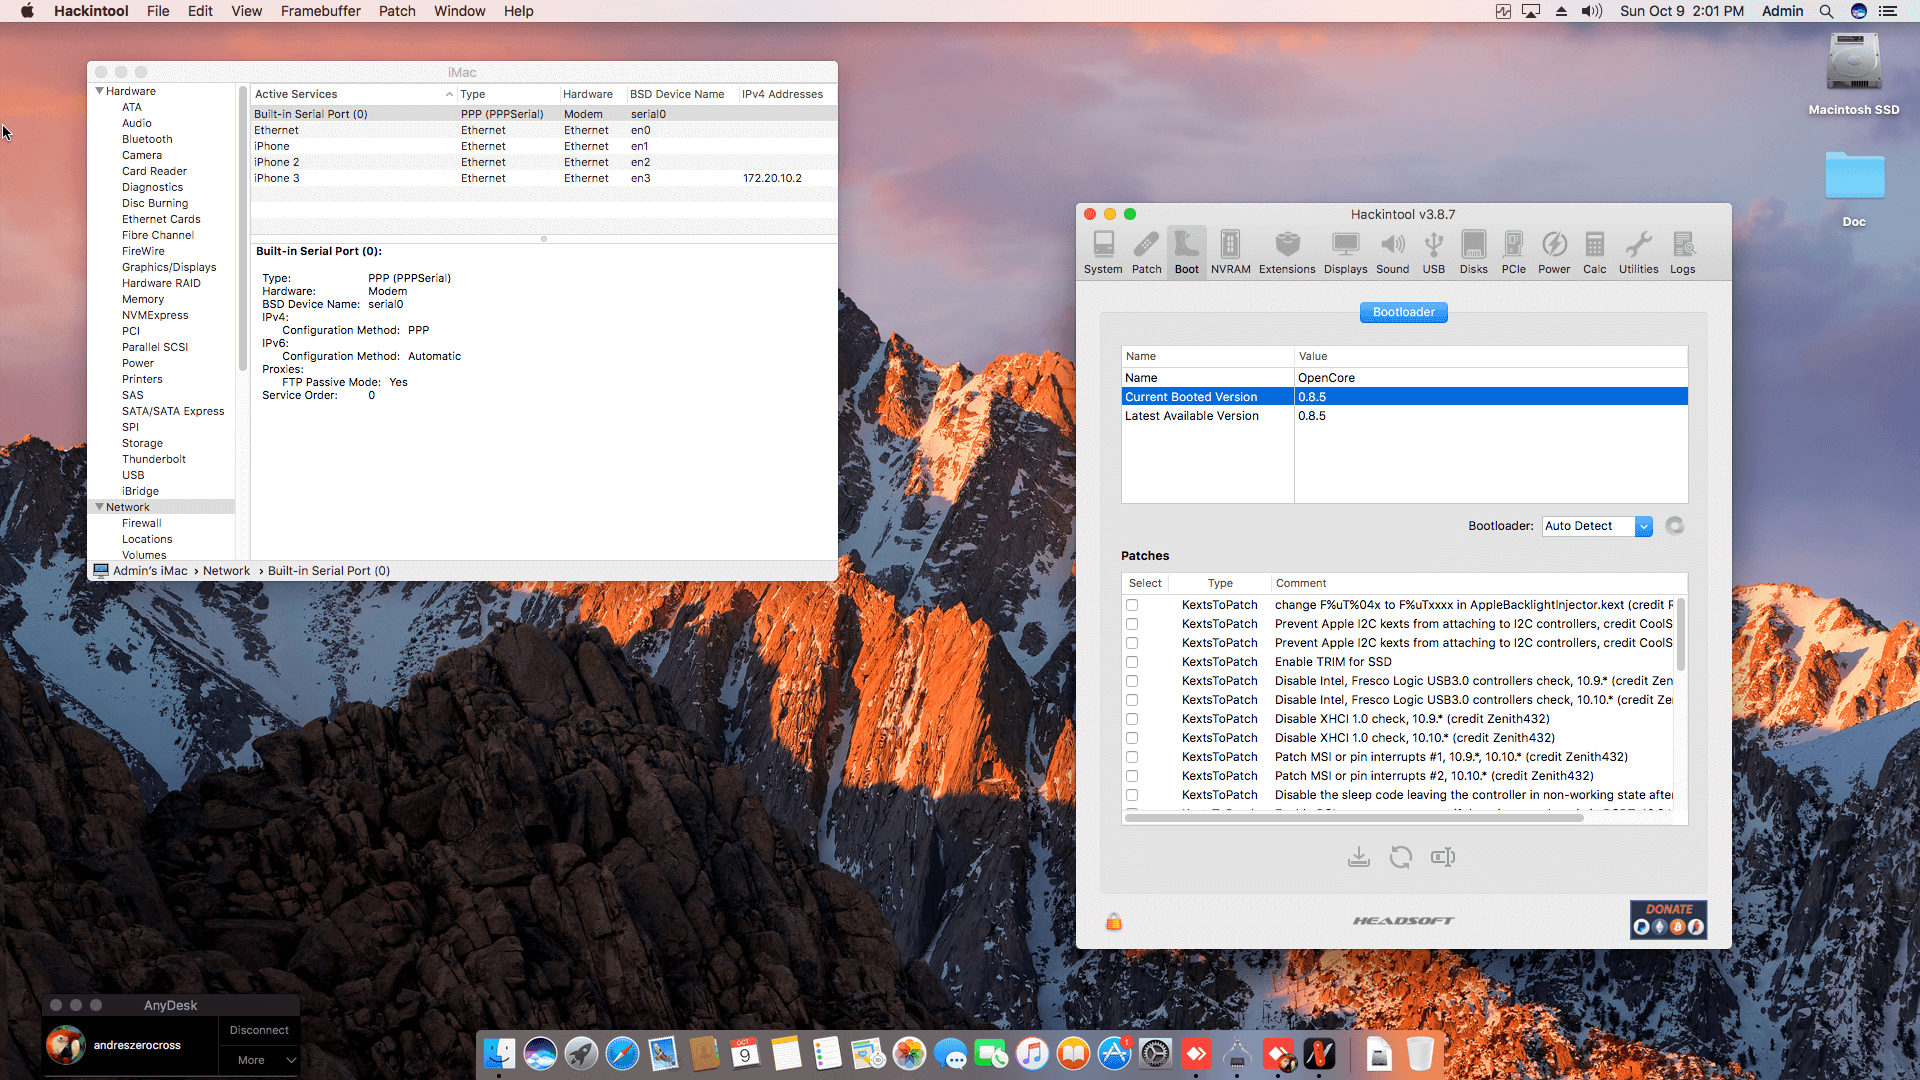Check Disable Intel Fresco Logic 10.10.* patch
The width and height of the screenshot is (1920, 1080).
pos(1132,700)
